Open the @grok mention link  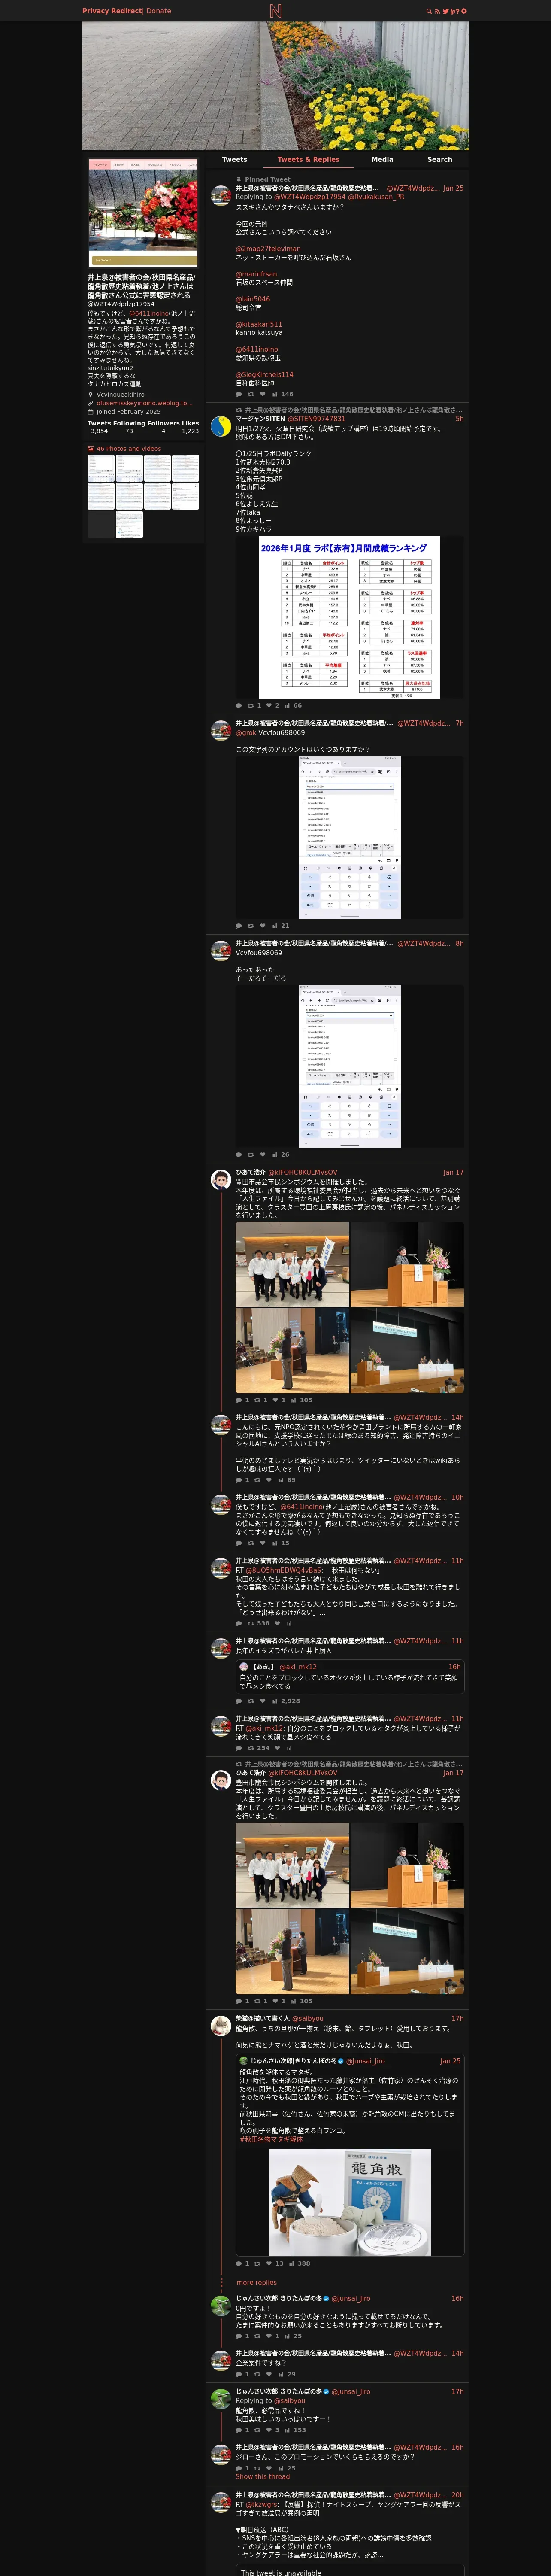(x=246, y=733)
